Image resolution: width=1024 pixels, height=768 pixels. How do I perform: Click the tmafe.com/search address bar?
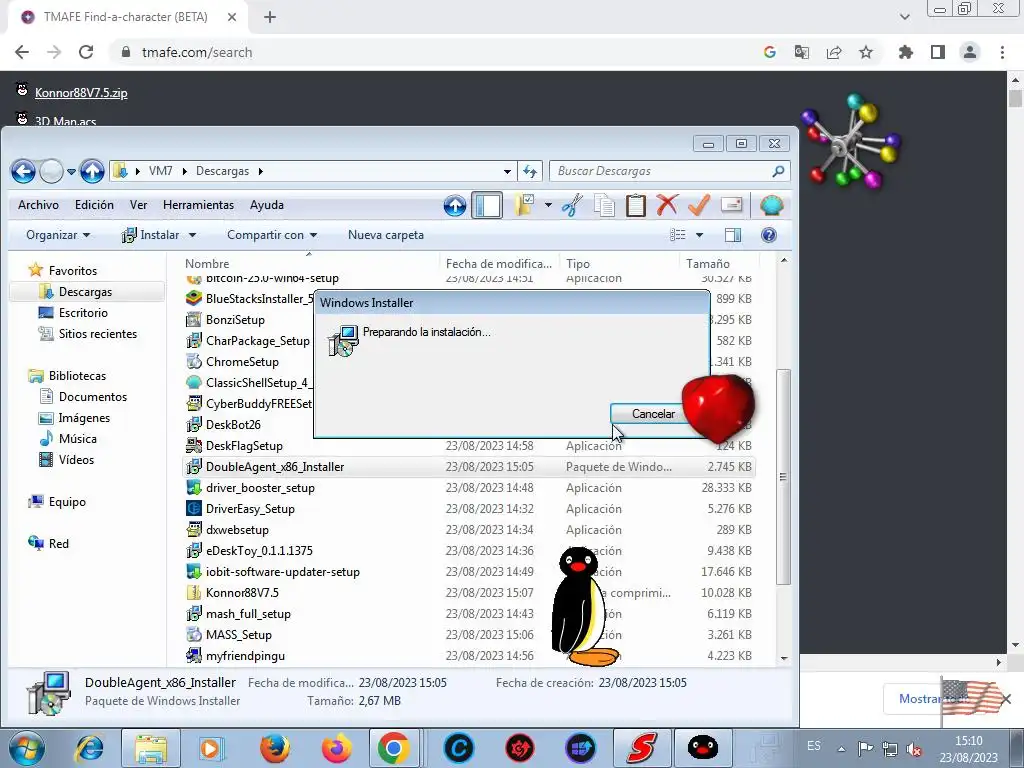click(197, 52)
